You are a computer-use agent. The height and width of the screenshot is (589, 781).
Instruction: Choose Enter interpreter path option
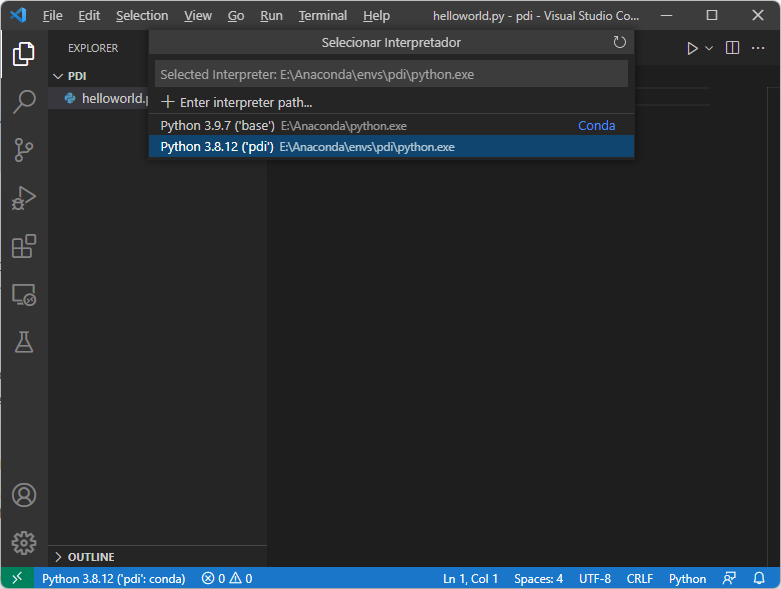391,103
